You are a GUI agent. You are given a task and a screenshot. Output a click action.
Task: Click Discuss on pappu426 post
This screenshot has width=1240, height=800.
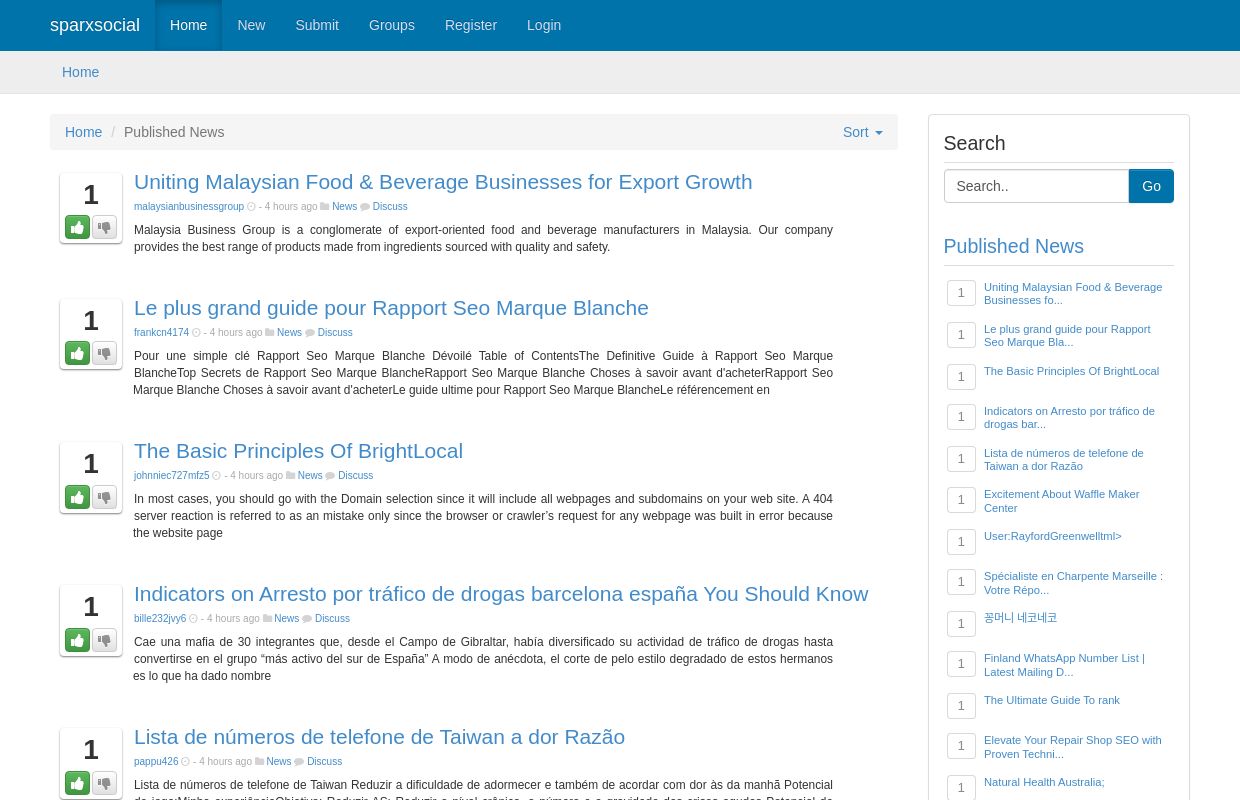point(324,762)
